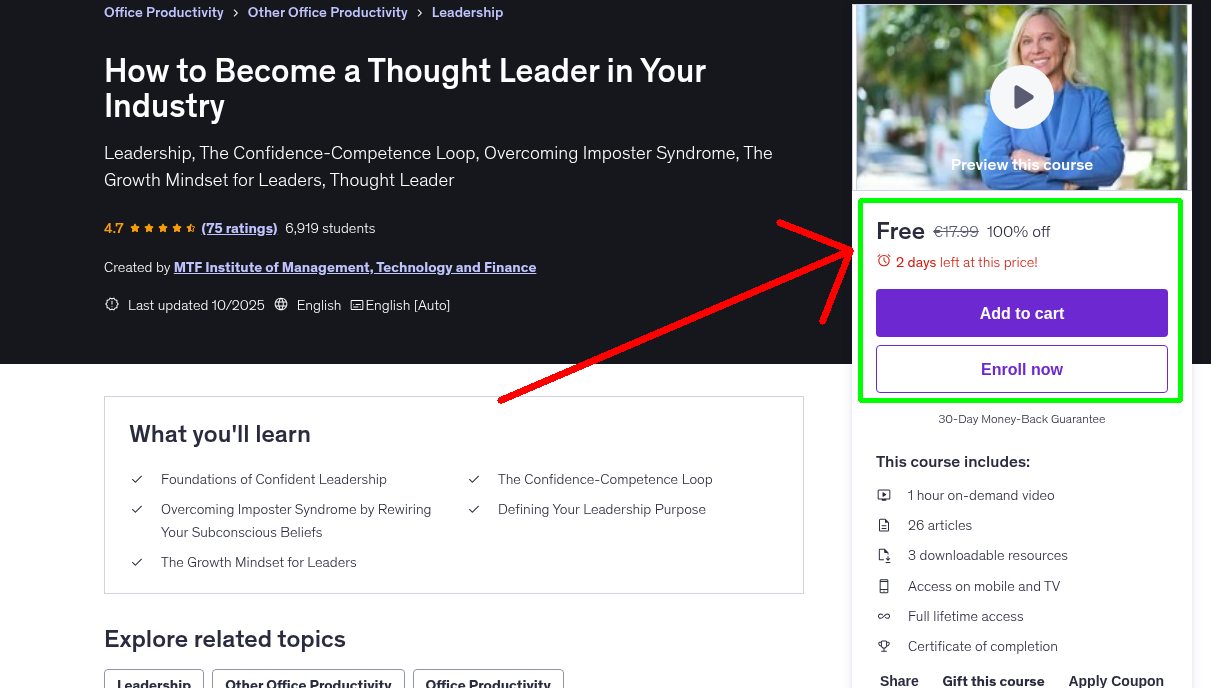Image resolution: width=1211 pixels, height=688 pixels.
Task: Click the globe icon next to English
Action: [281, 304]
